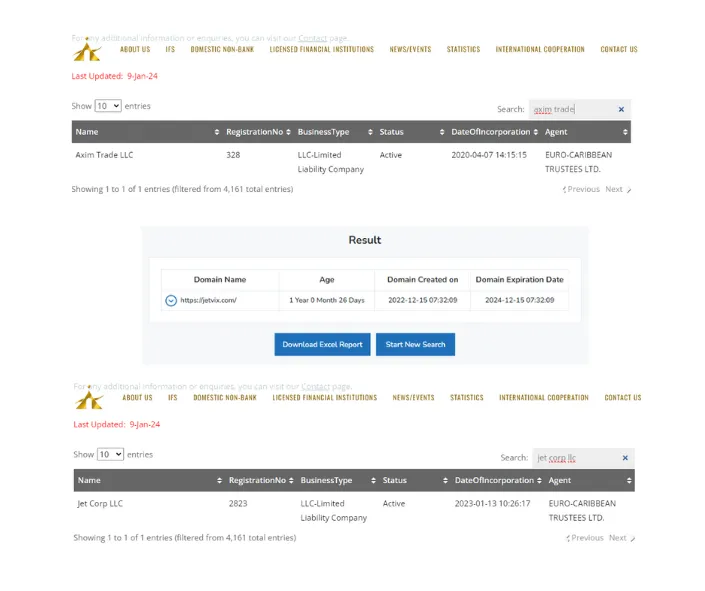Screen dimensions: 705x591
Task: Click Domain Name column header in Result
Action: pyautogui.click(x=220, y=280)
